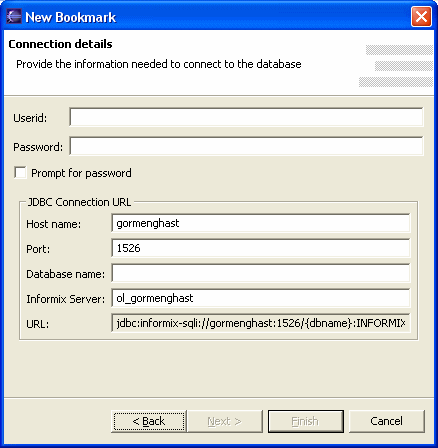Click into the Host name field
The width and height of the screenshot is (438, 448).
tap(261, 223)
